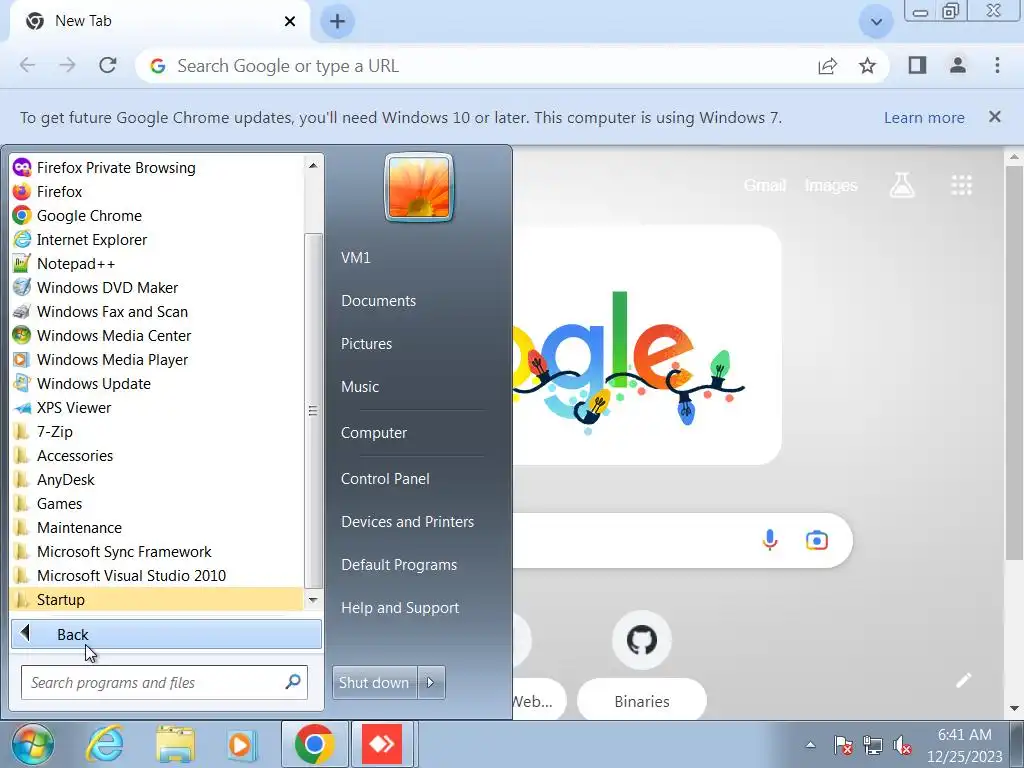Open Music from the Start menu
The width and height of the screenshot is (1024, 768).
pyautogui.click(x=360, y=387)
